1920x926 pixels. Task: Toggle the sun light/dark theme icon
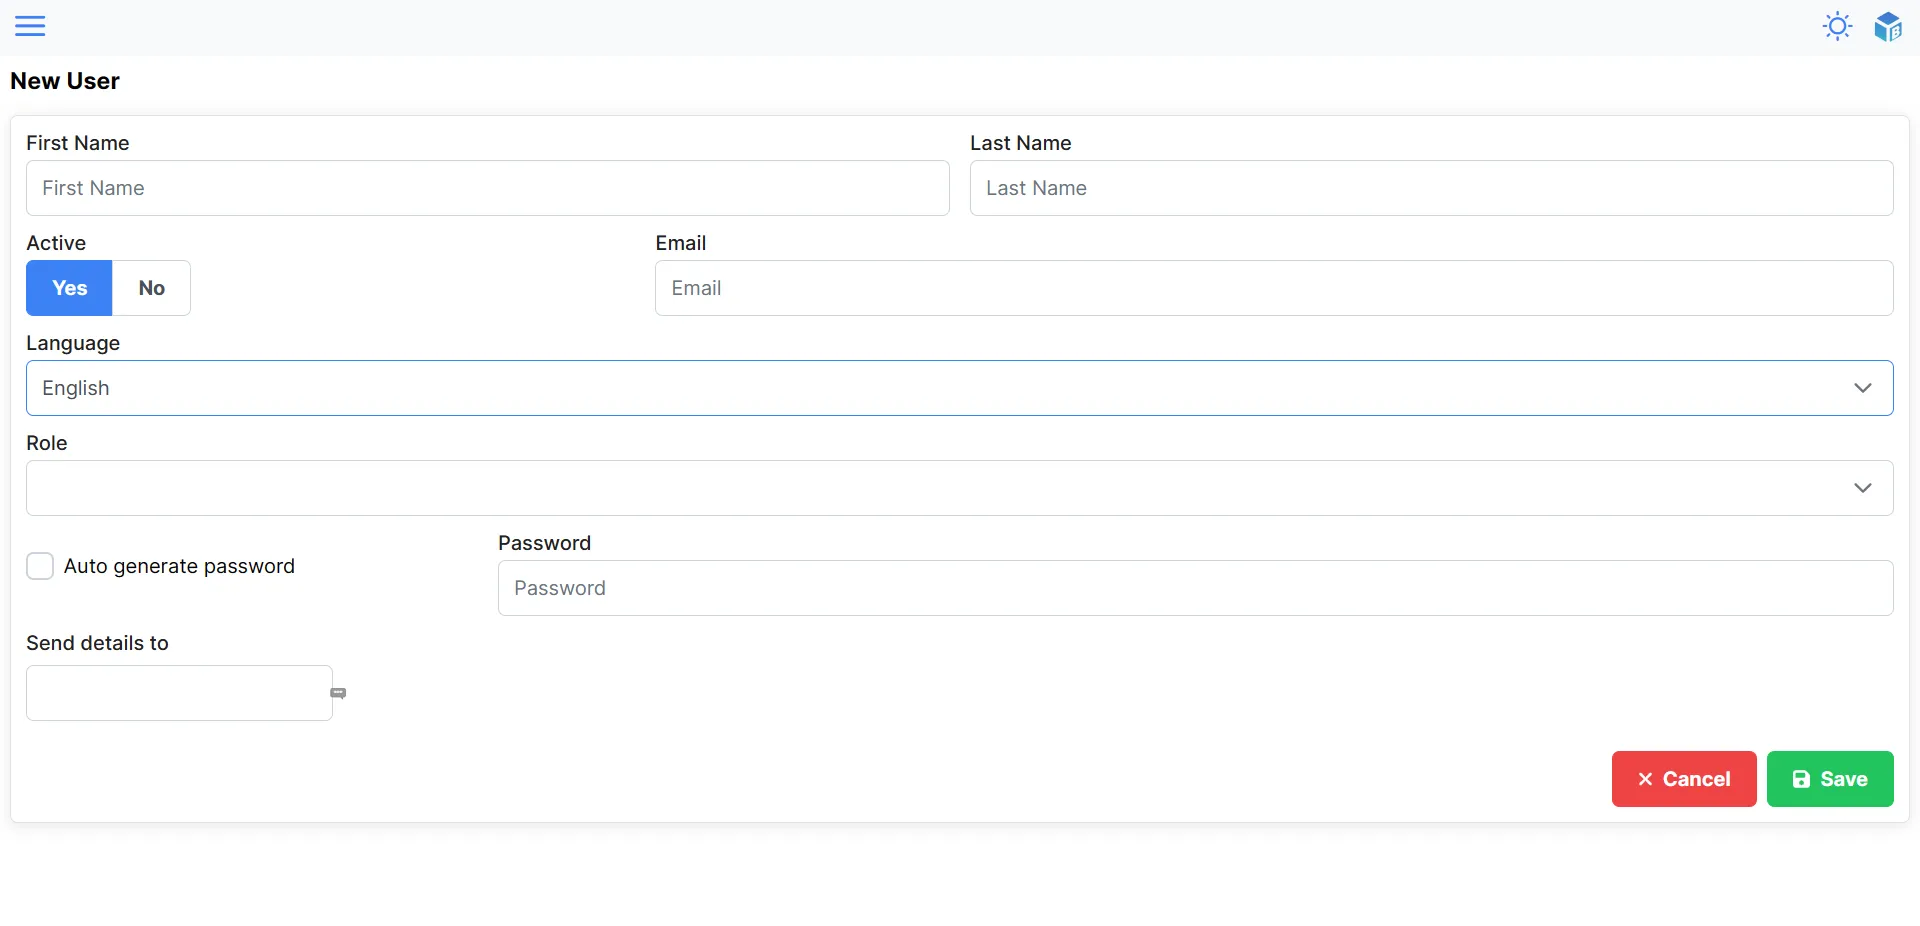tap(1837, 26)
